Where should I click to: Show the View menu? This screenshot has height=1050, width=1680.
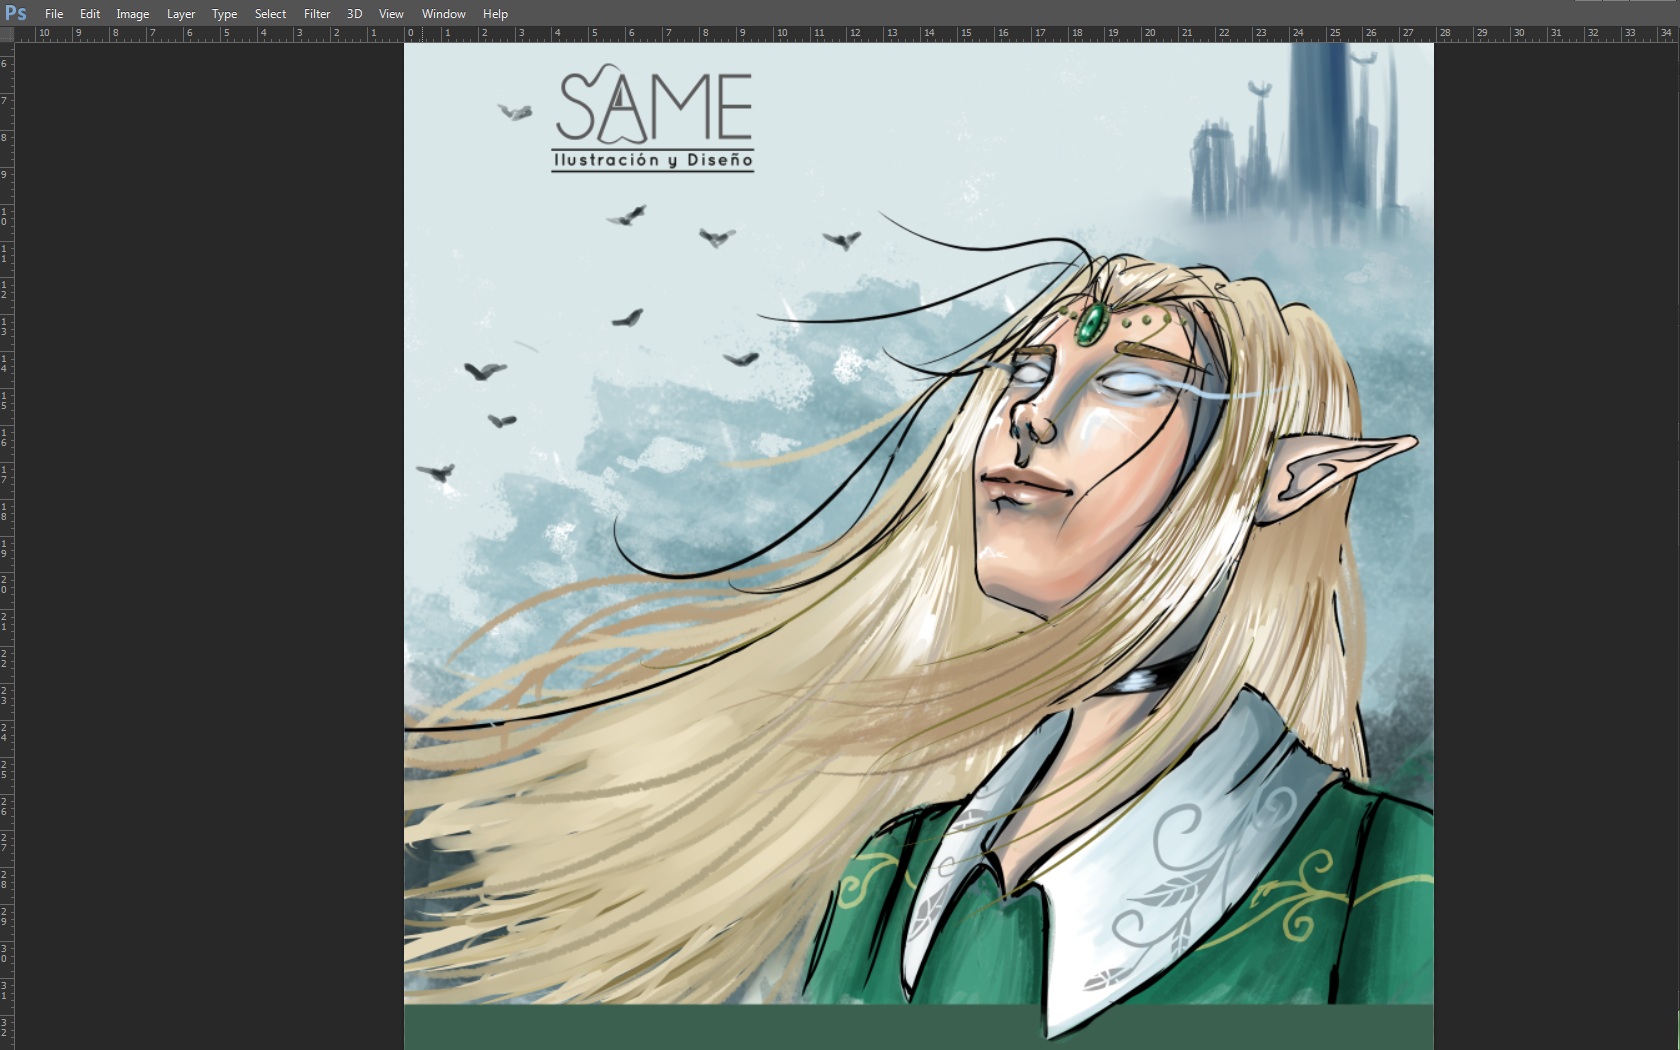coord(391,14)
